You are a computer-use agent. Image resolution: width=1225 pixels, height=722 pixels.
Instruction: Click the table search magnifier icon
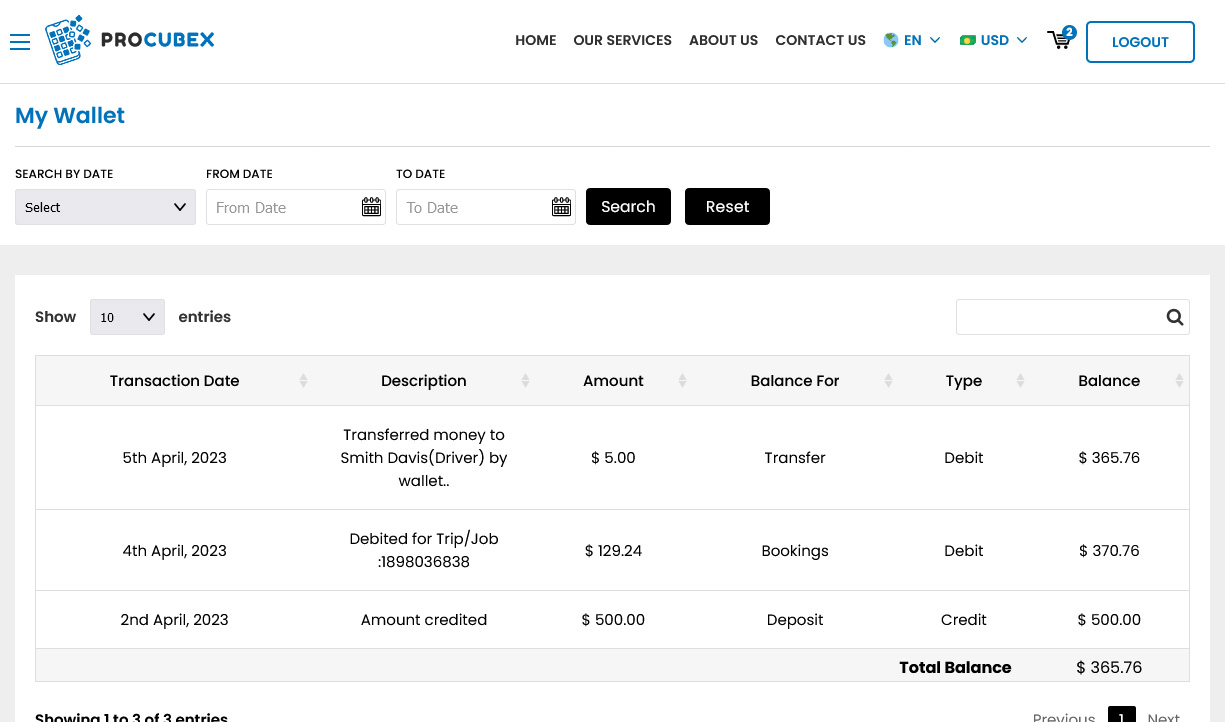[x=1174, y=317]
